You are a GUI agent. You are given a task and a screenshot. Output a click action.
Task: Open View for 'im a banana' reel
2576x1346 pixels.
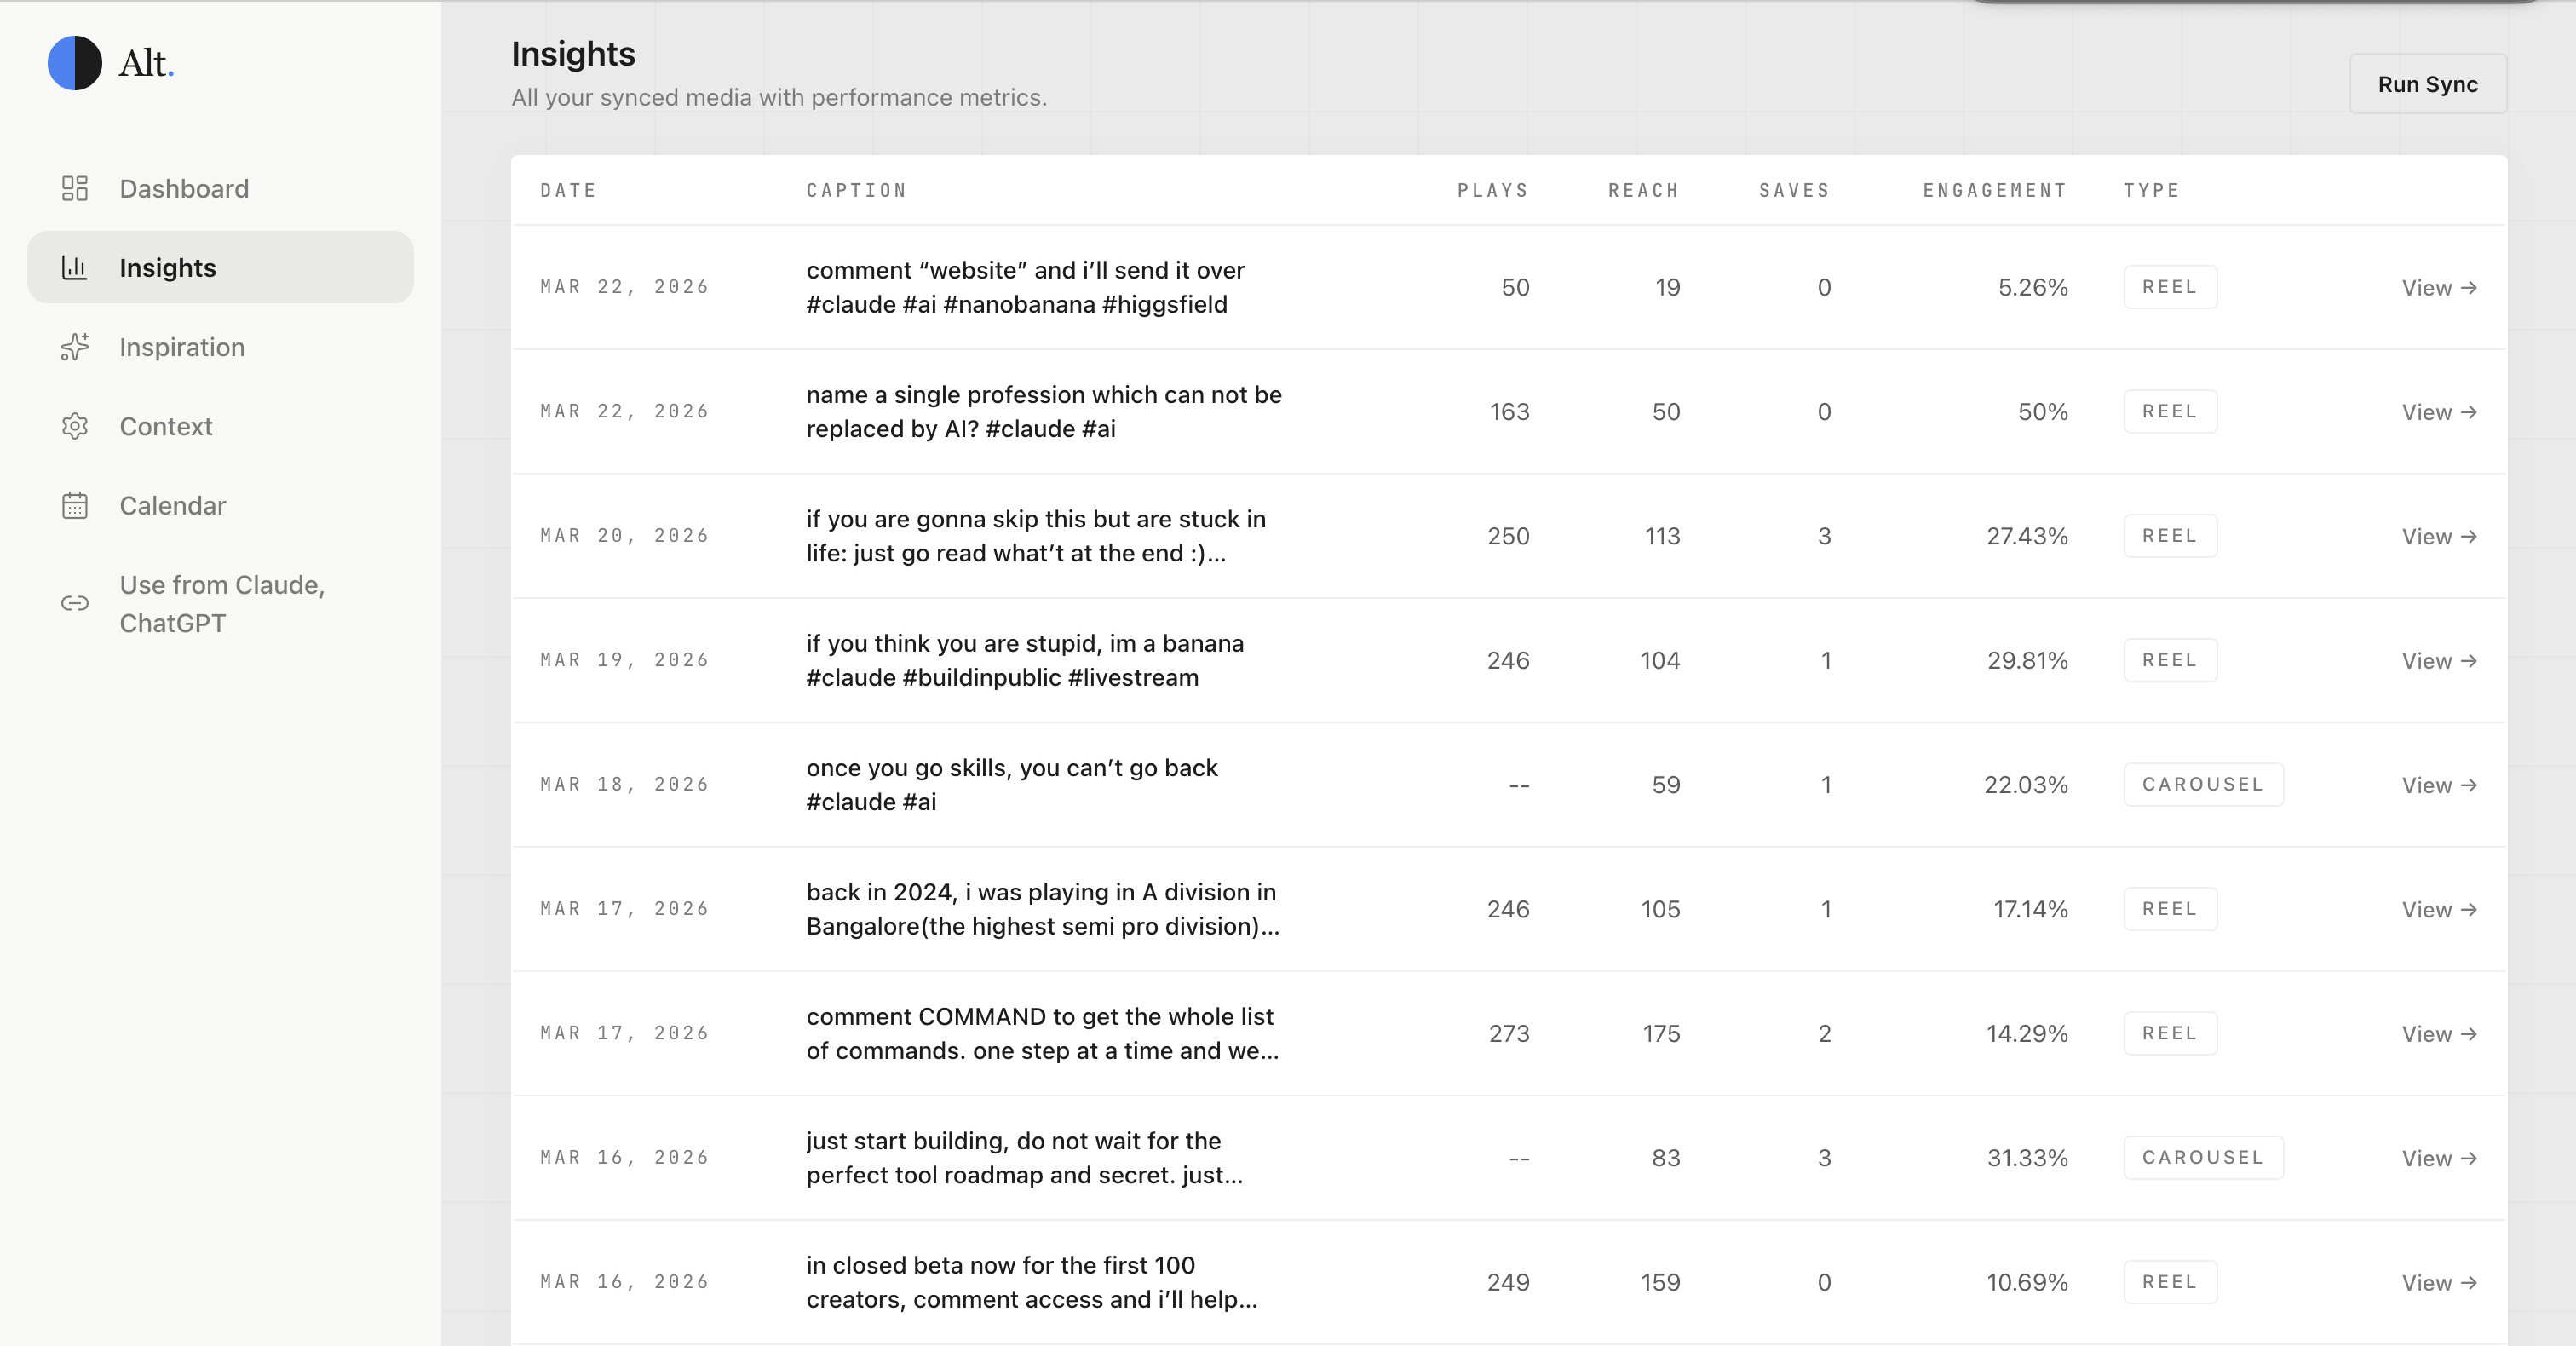coord(2438,661)
